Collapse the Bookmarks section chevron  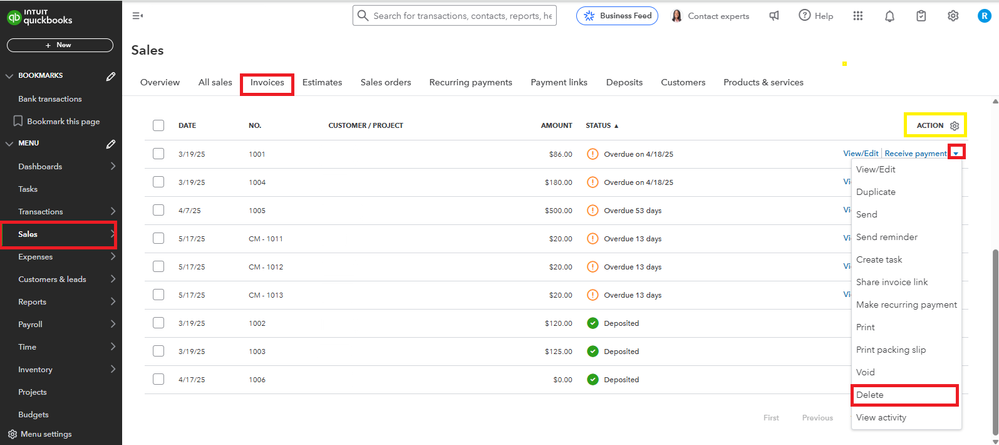pos(9,76)
